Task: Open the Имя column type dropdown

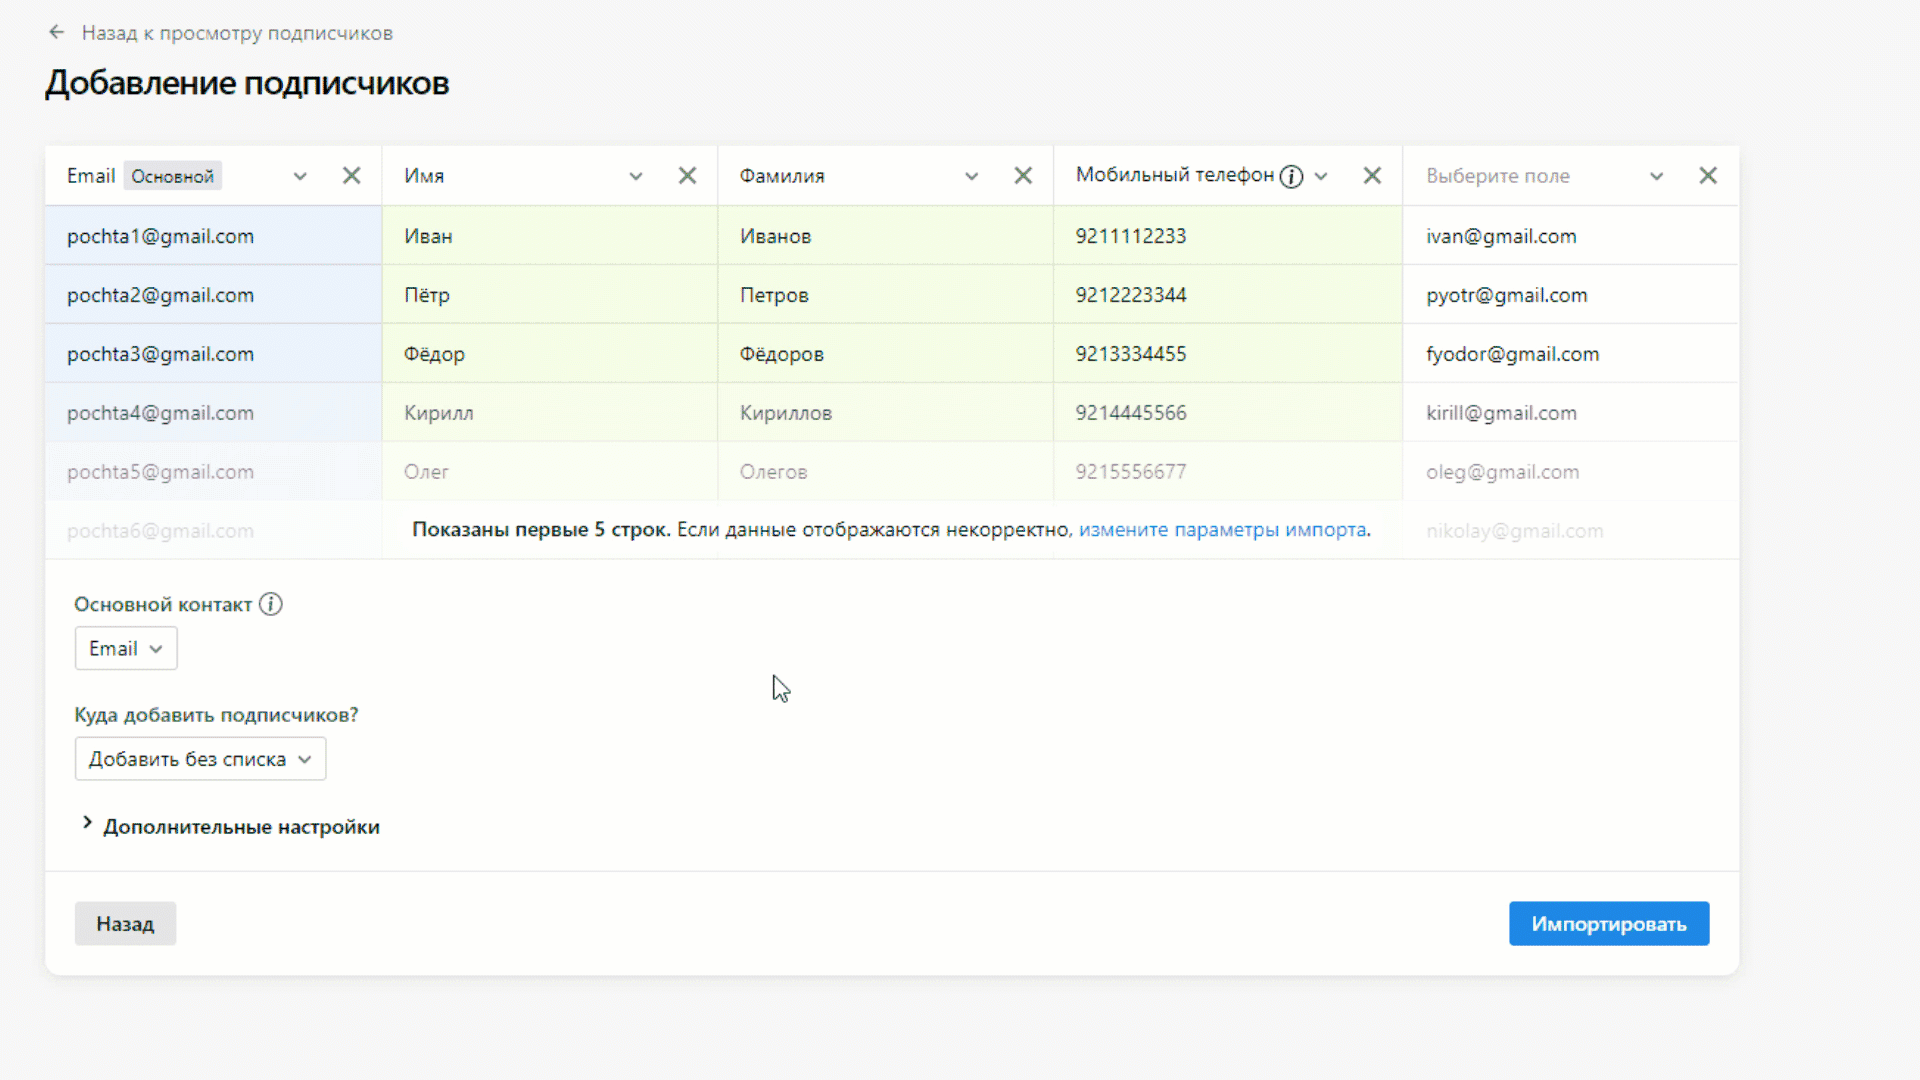Action: tap(636, 175)
